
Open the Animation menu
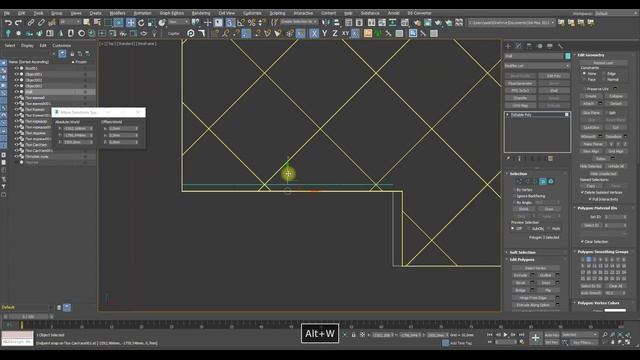(142, 13)
